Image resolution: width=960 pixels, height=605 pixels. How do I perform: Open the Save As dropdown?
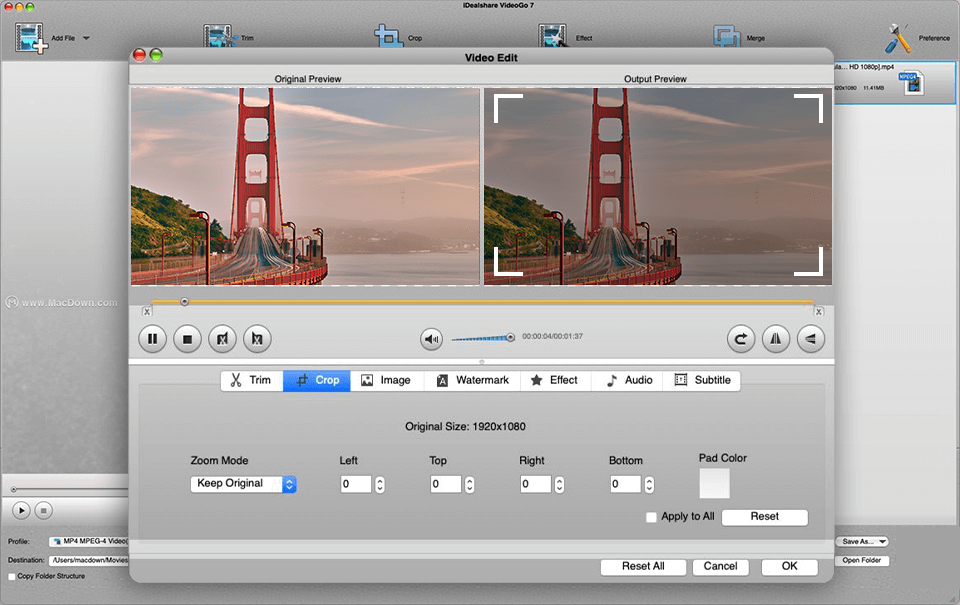click(x=861, y=541)
